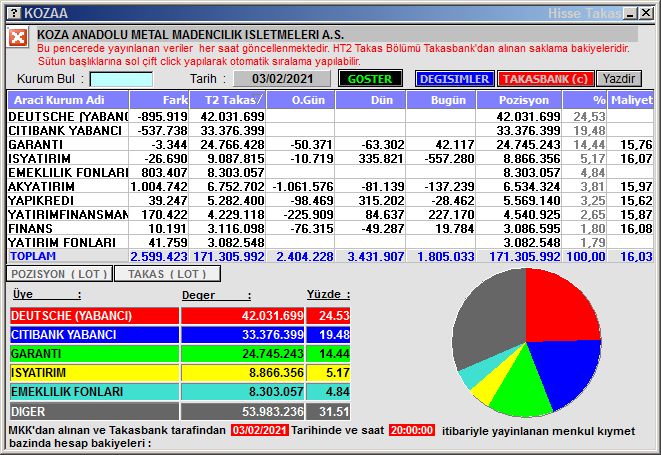Click the legend value 53.983.236
The image size is (661, 455).
[x=273, y=411]
